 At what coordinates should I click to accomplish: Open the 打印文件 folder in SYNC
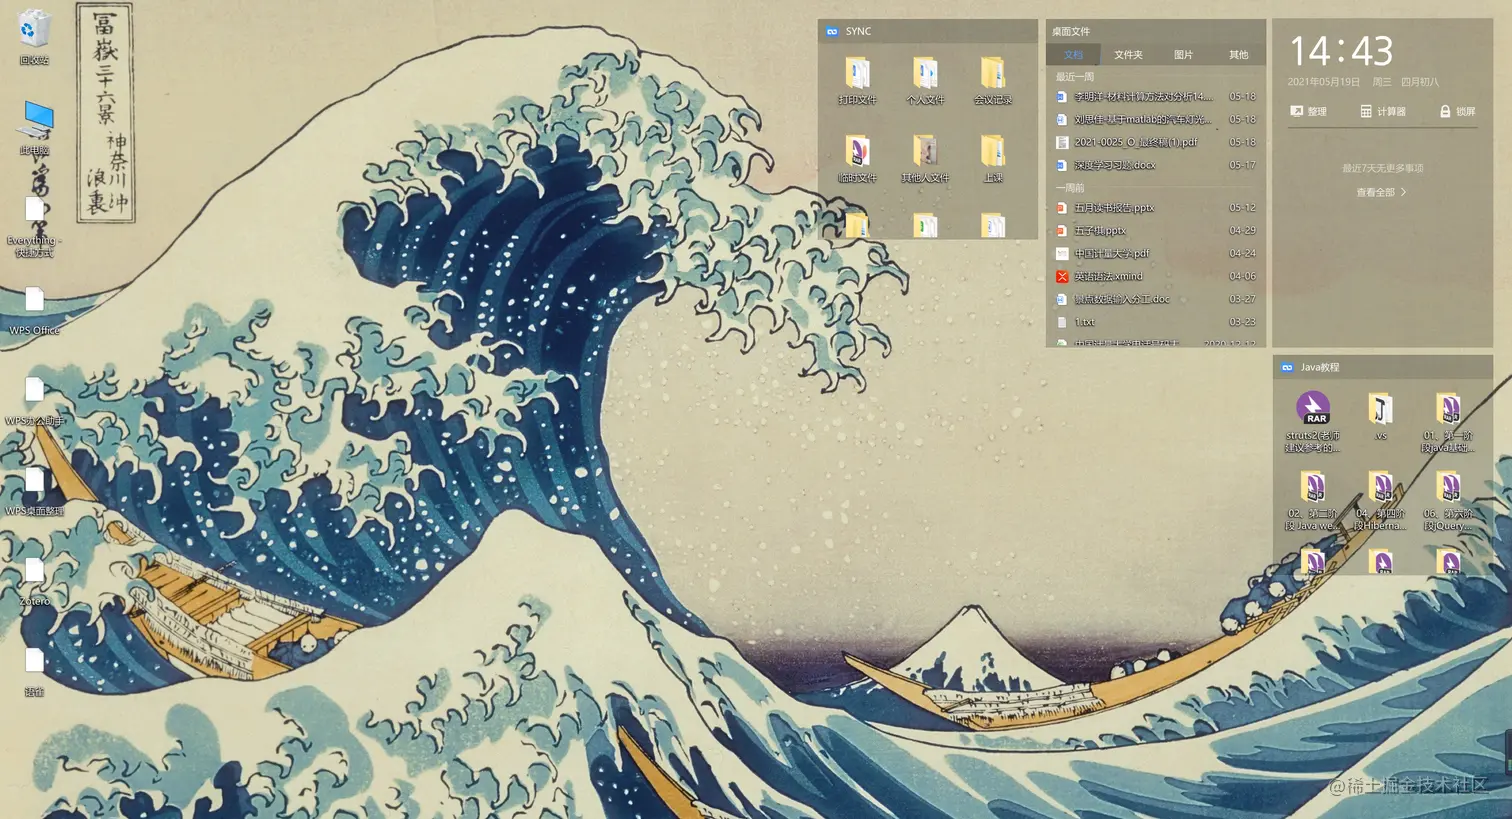(x=857, y=81)
